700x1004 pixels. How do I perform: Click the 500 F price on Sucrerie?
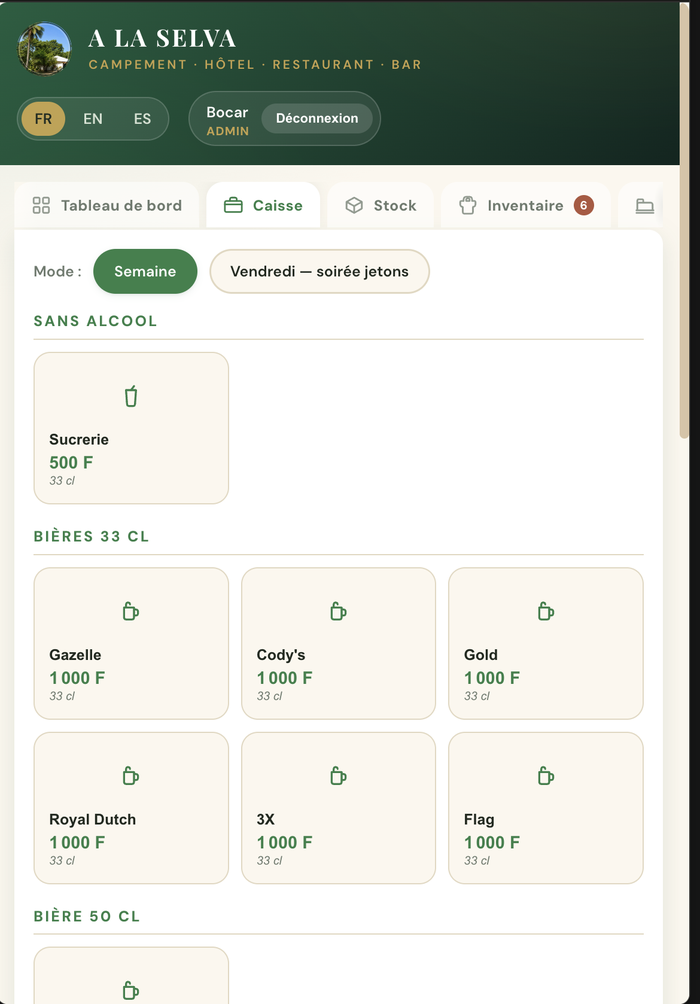point(71,462)
